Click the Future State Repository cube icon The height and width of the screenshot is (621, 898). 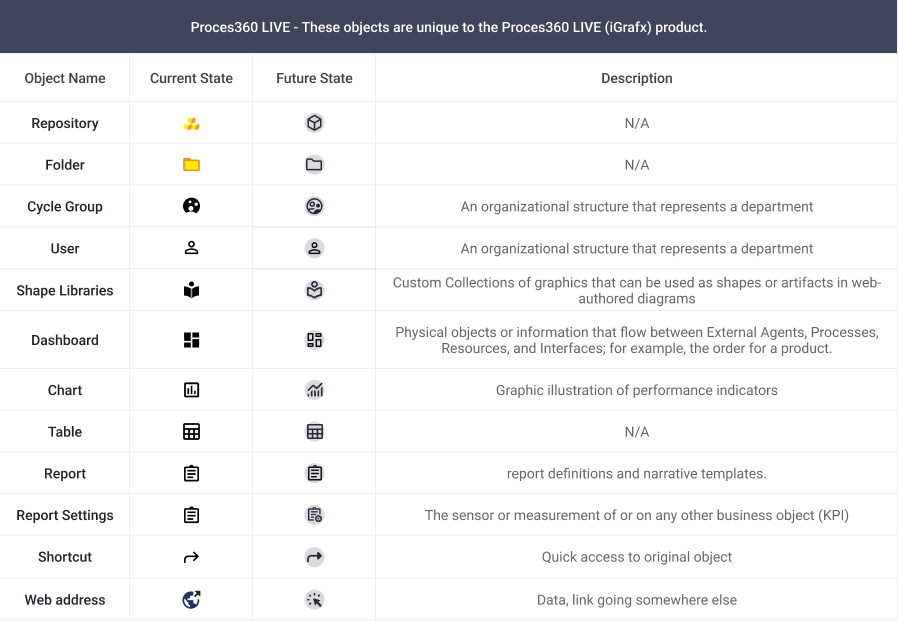point(314,123)
